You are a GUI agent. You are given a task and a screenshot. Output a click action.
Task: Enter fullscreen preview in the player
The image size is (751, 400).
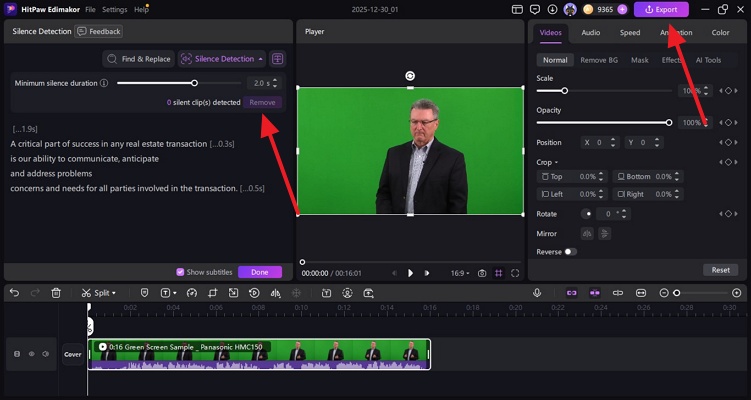(515, 273)
